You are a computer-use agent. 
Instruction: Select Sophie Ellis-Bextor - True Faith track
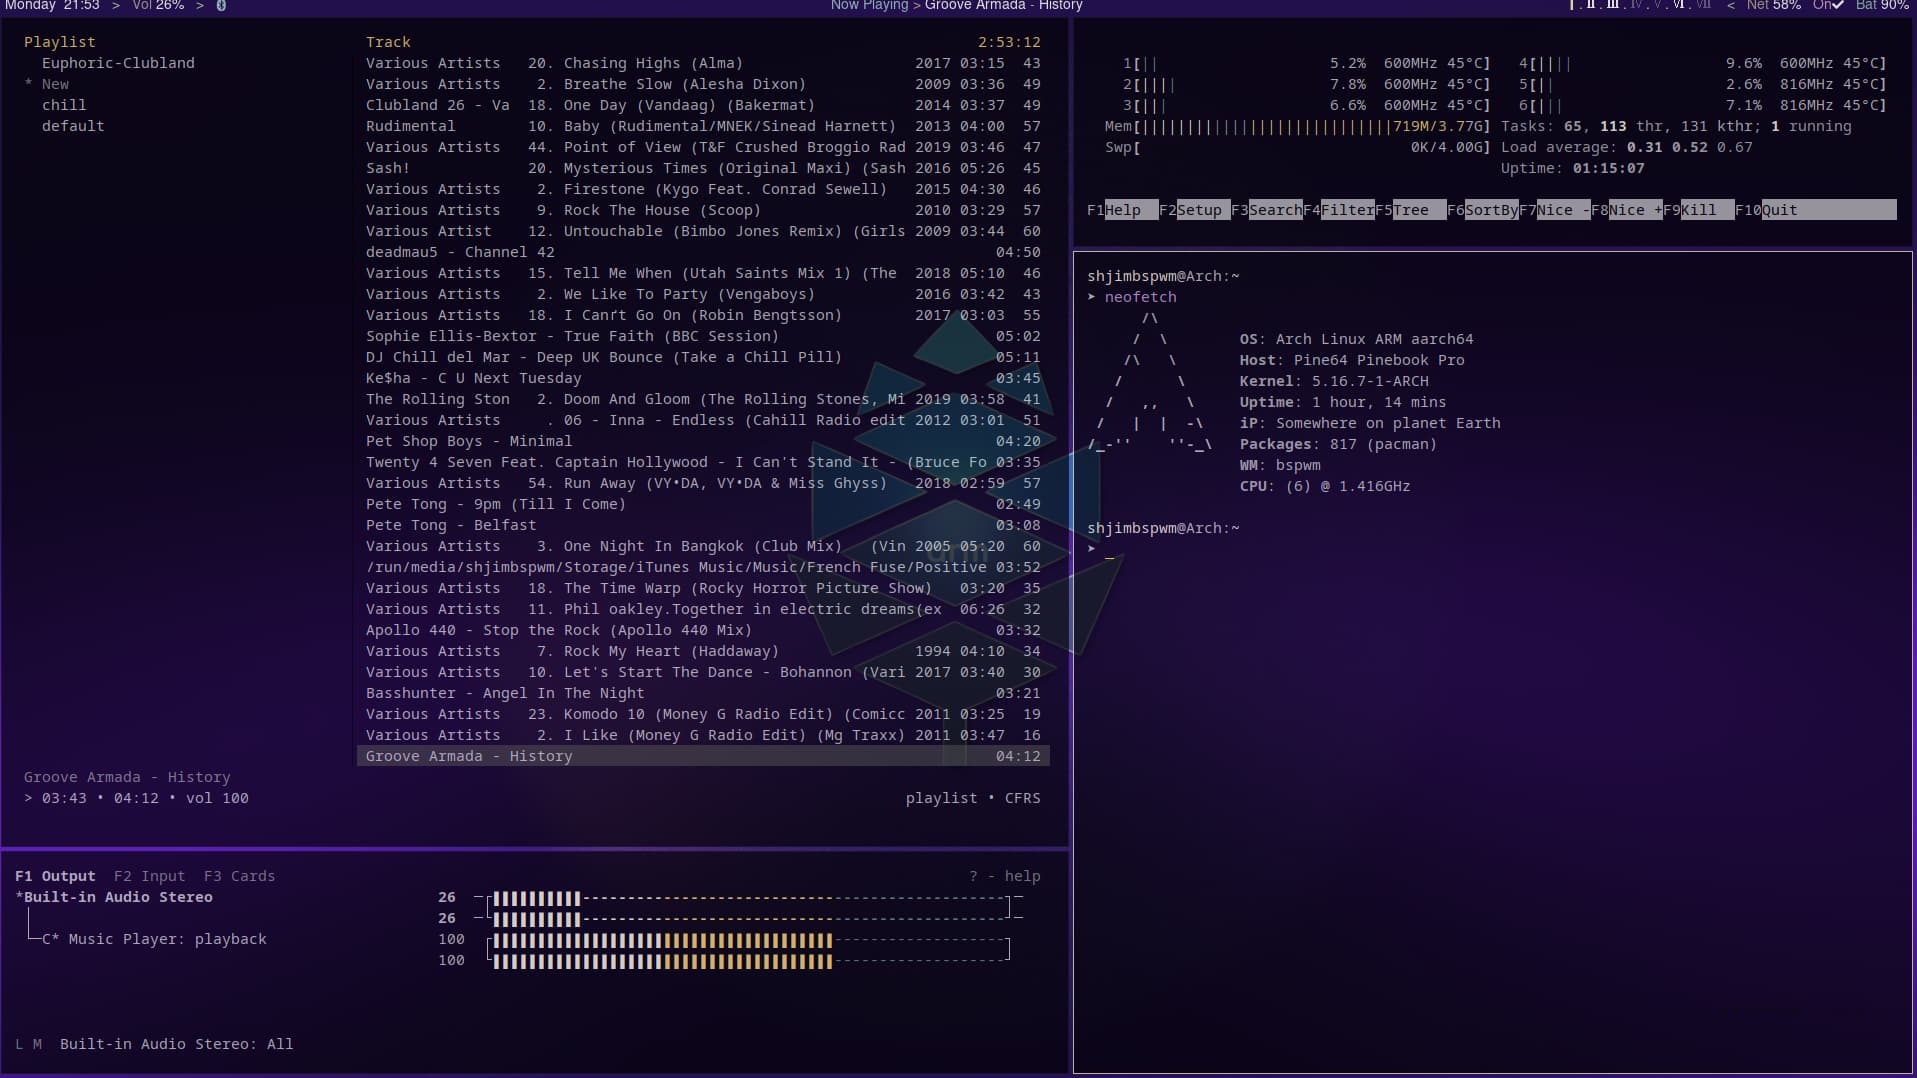(x=702, y=336)
